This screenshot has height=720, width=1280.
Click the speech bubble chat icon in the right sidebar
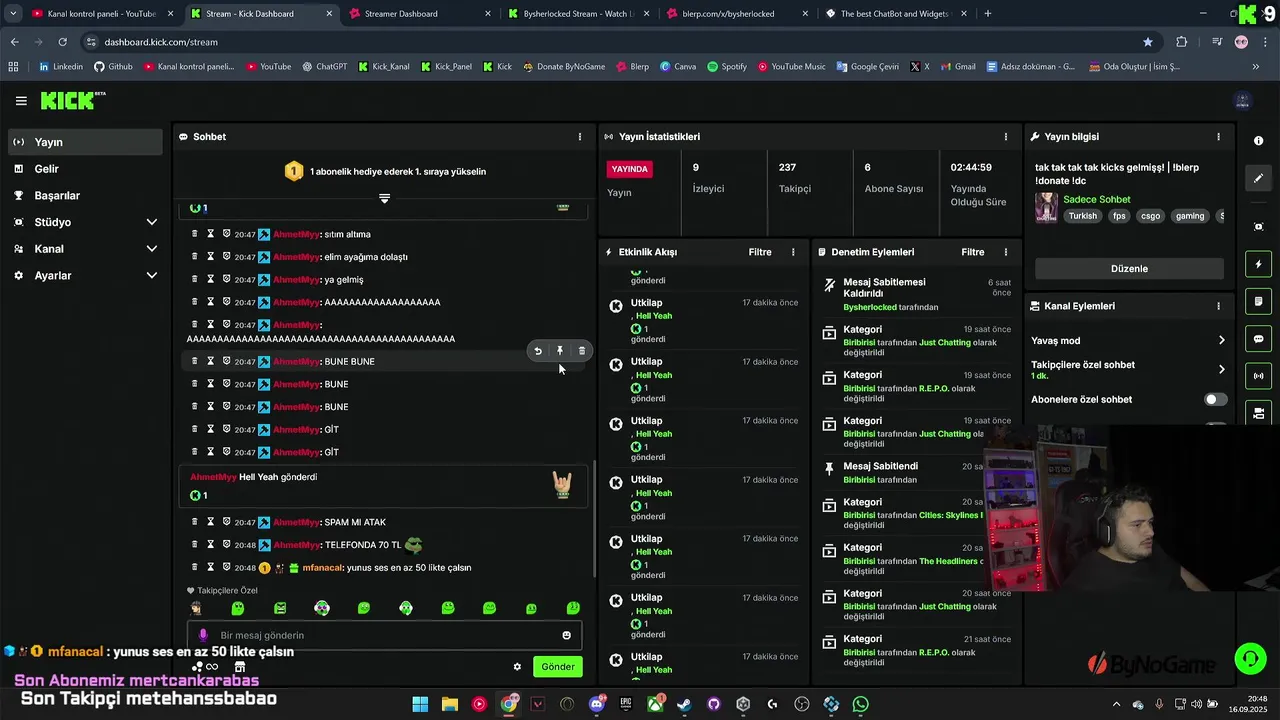tap(1258, 339)
